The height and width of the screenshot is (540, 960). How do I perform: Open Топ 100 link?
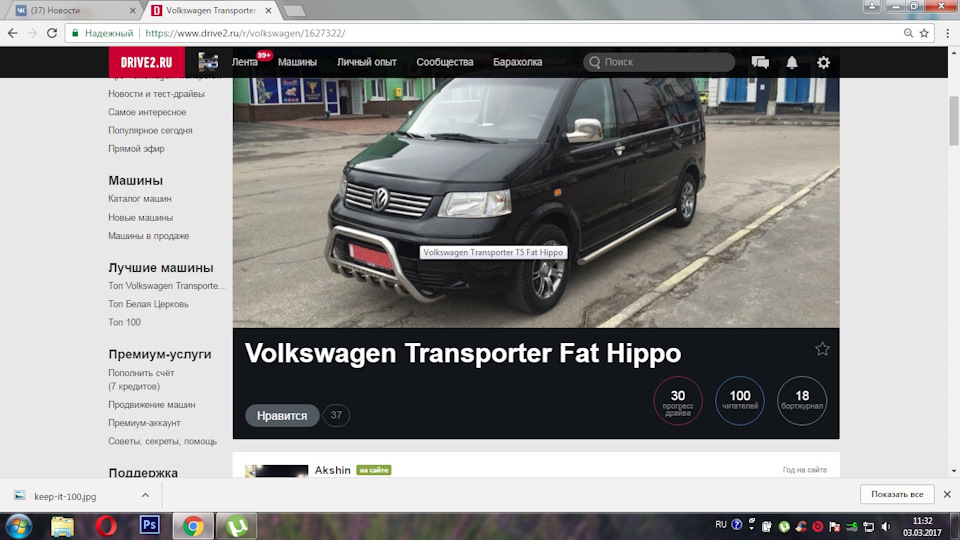pyautogui.click(x=124, y=322)
